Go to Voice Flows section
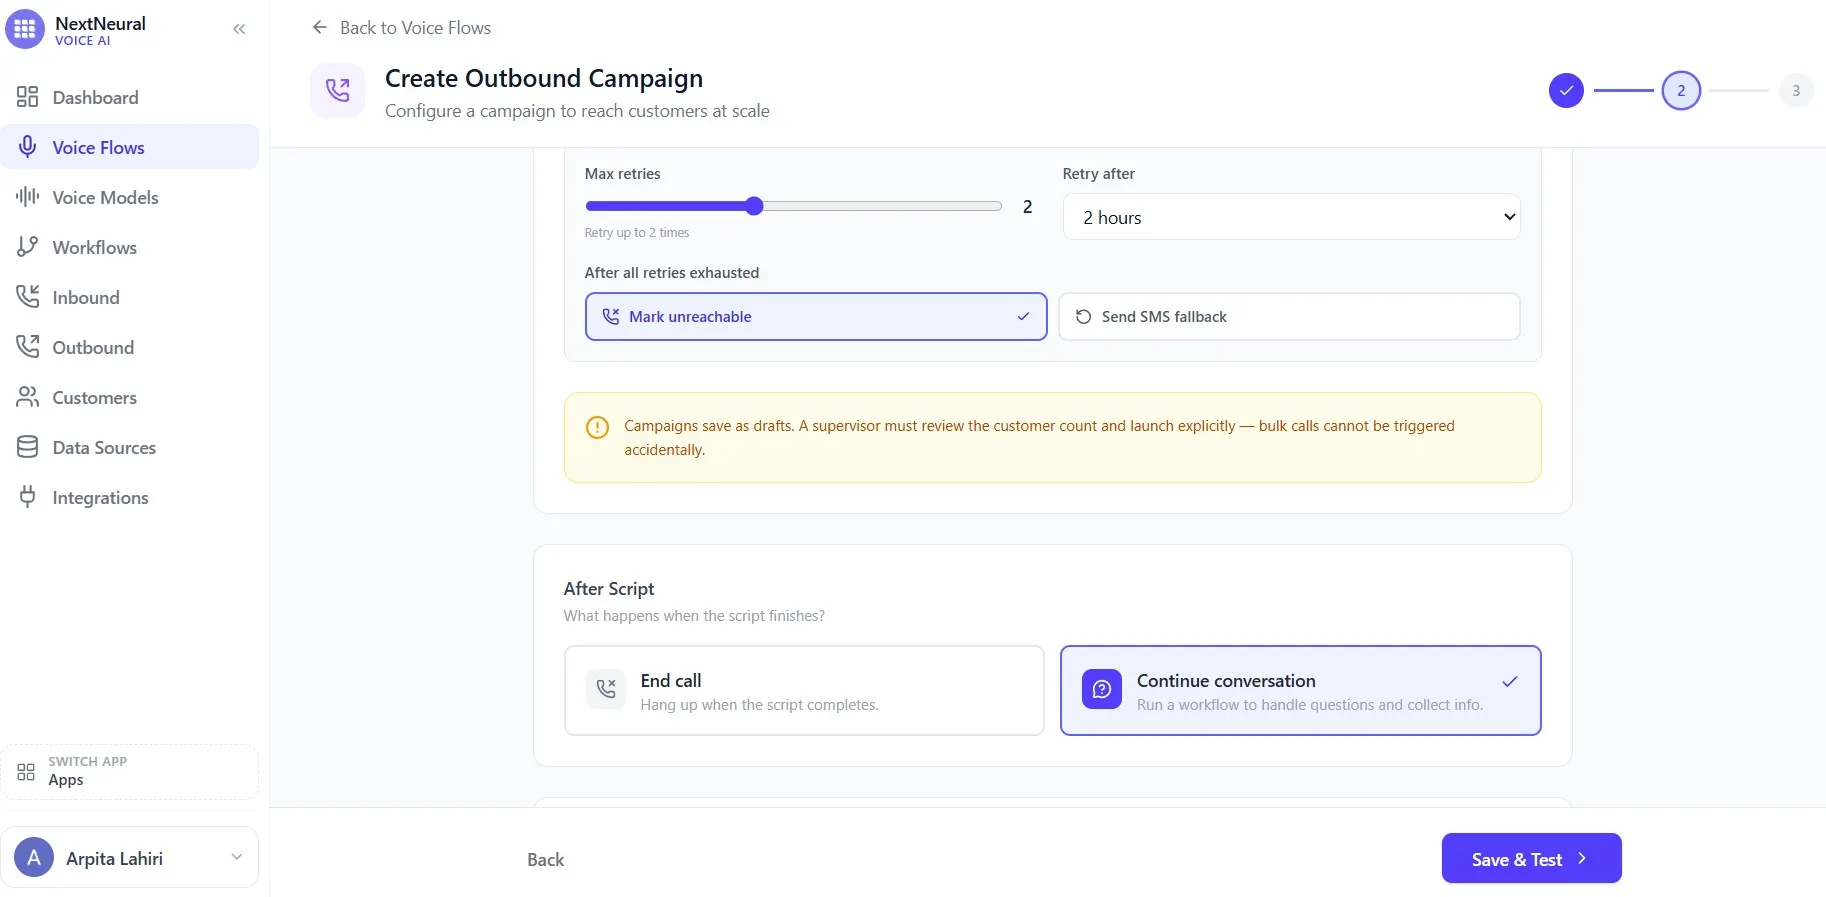 (x=130, y=147)
